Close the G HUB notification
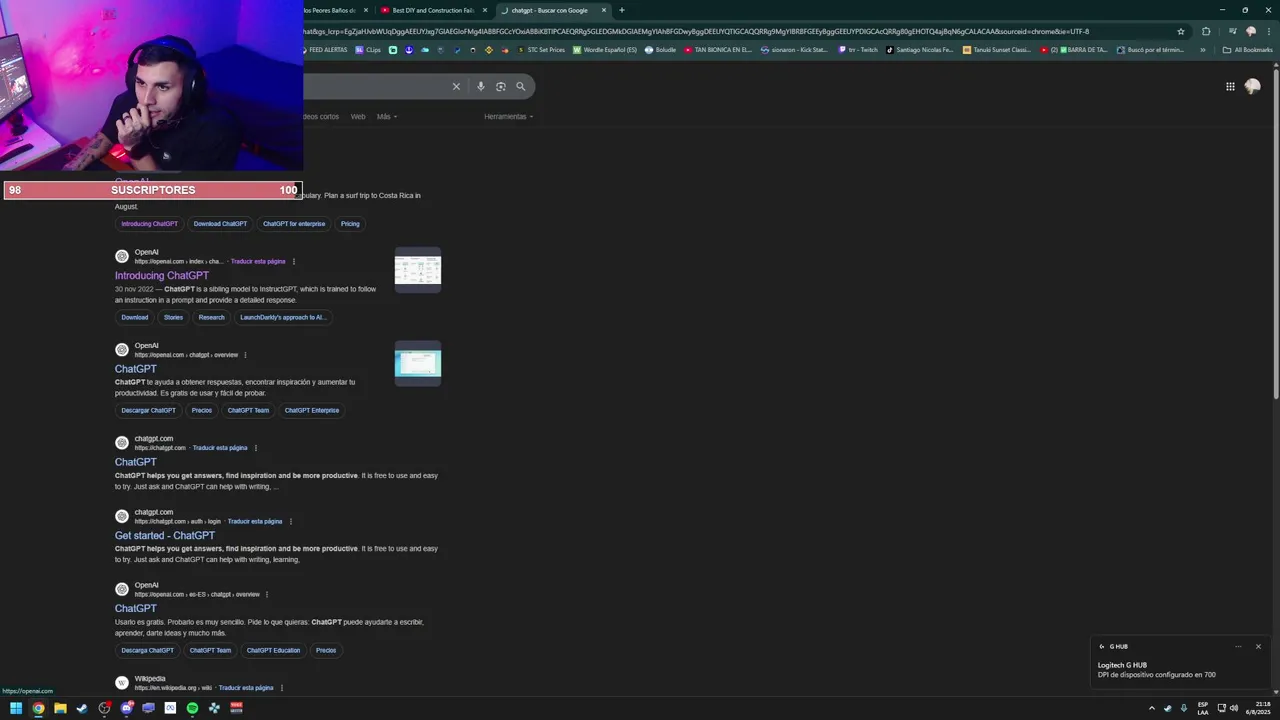 coord(1258,647)
